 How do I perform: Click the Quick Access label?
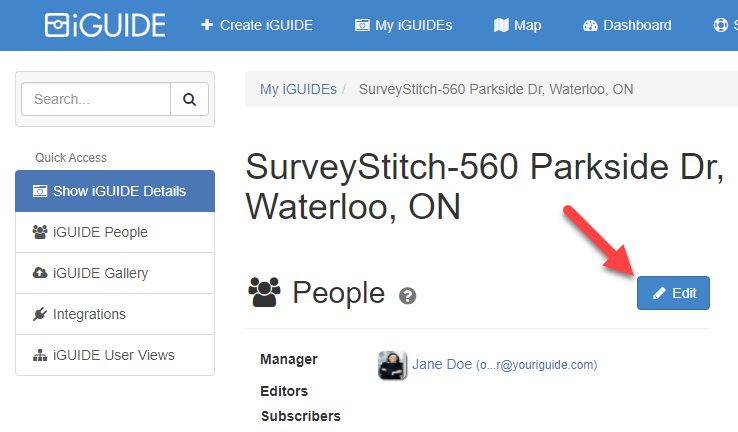click(x=71, y=158)
